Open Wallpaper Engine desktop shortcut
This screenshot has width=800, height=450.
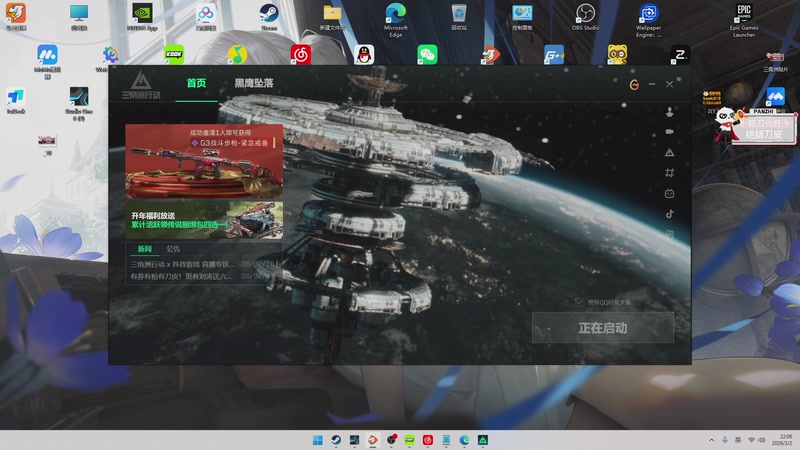tap(648, 20)
